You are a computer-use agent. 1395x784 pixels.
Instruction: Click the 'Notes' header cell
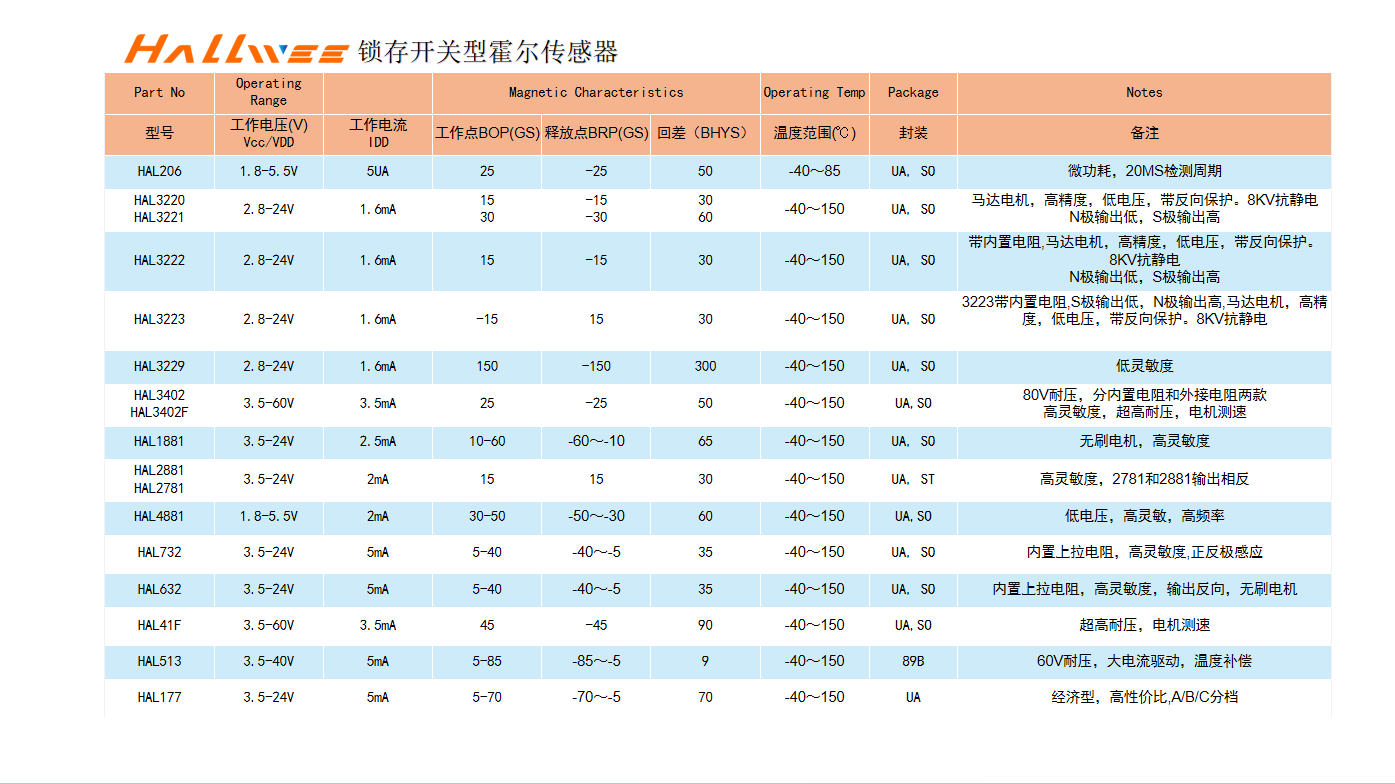[x=1144, y=92]
